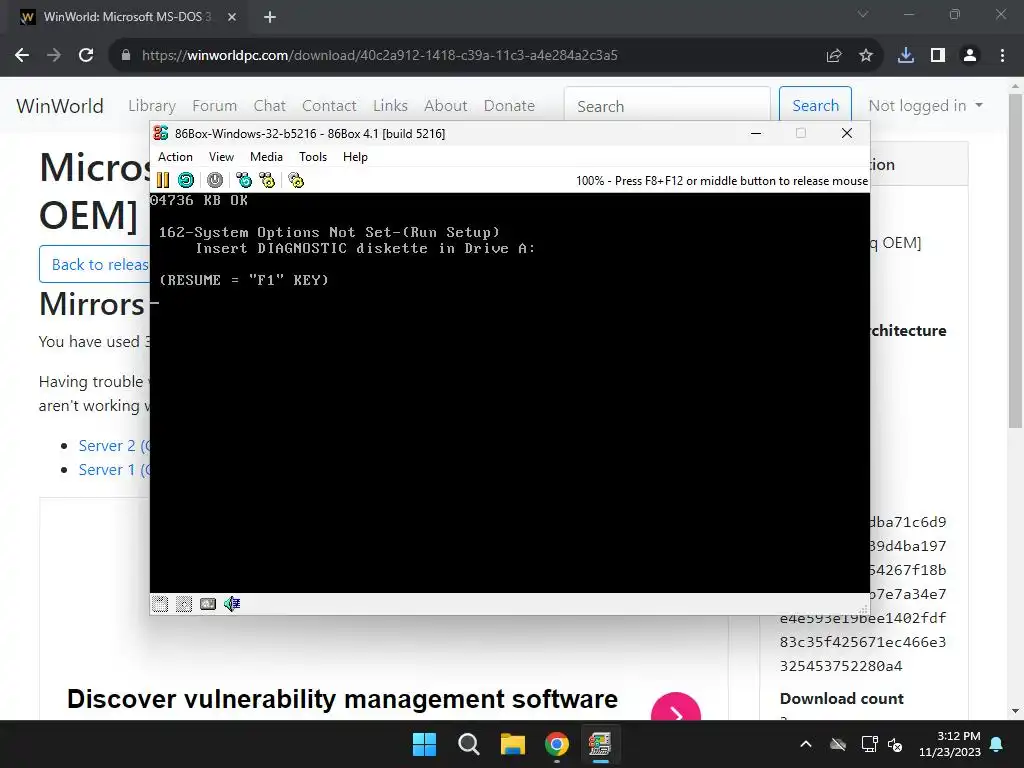Screen dimensions: 1024x768
Task: Click hard disk status bar icon
Action: (208, 604)
